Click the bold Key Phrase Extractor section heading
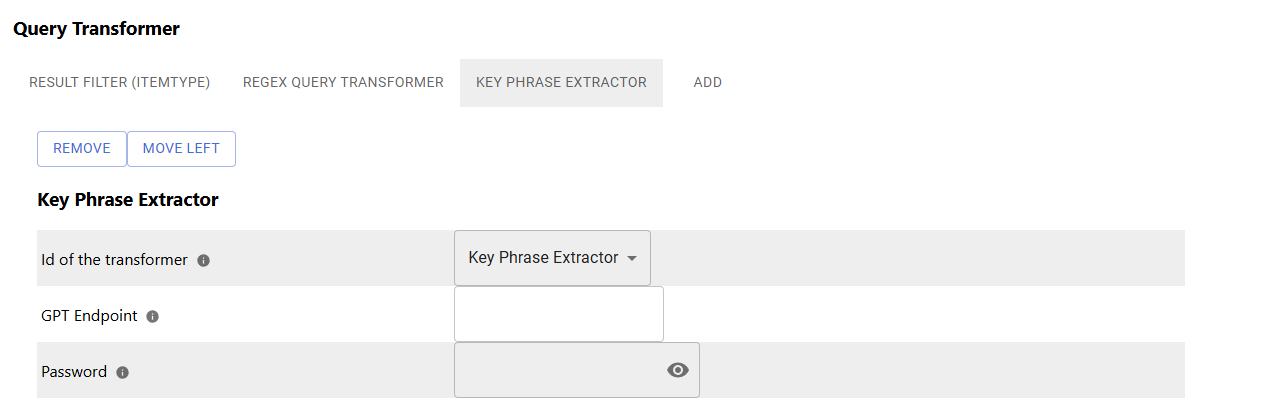This screenshot has width=1268, height=414. pyautogui.click(x=128, y=200)
